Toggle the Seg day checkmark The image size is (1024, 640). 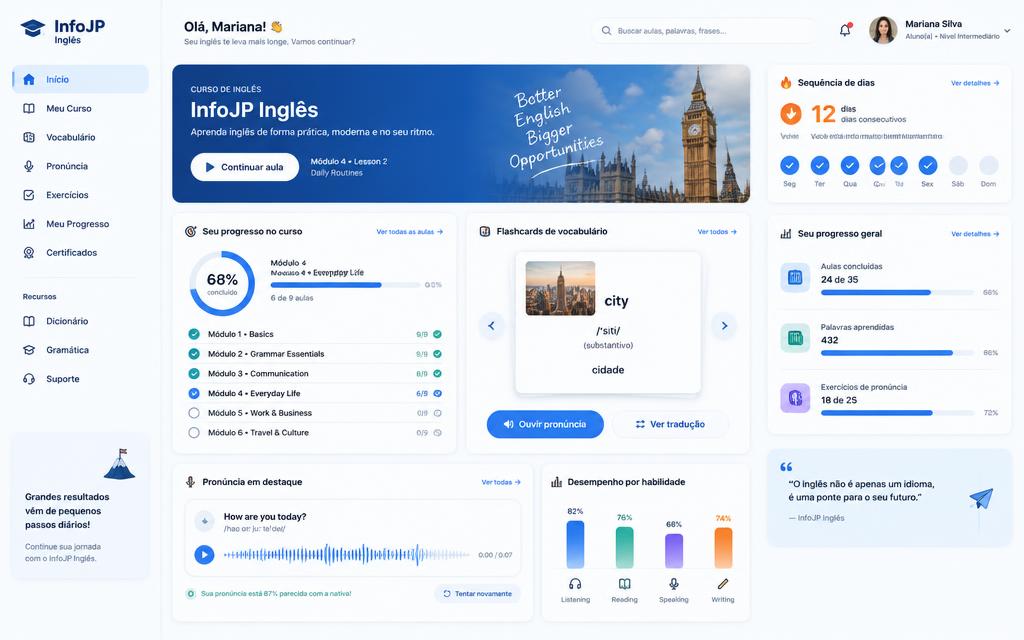click(790, 165)
